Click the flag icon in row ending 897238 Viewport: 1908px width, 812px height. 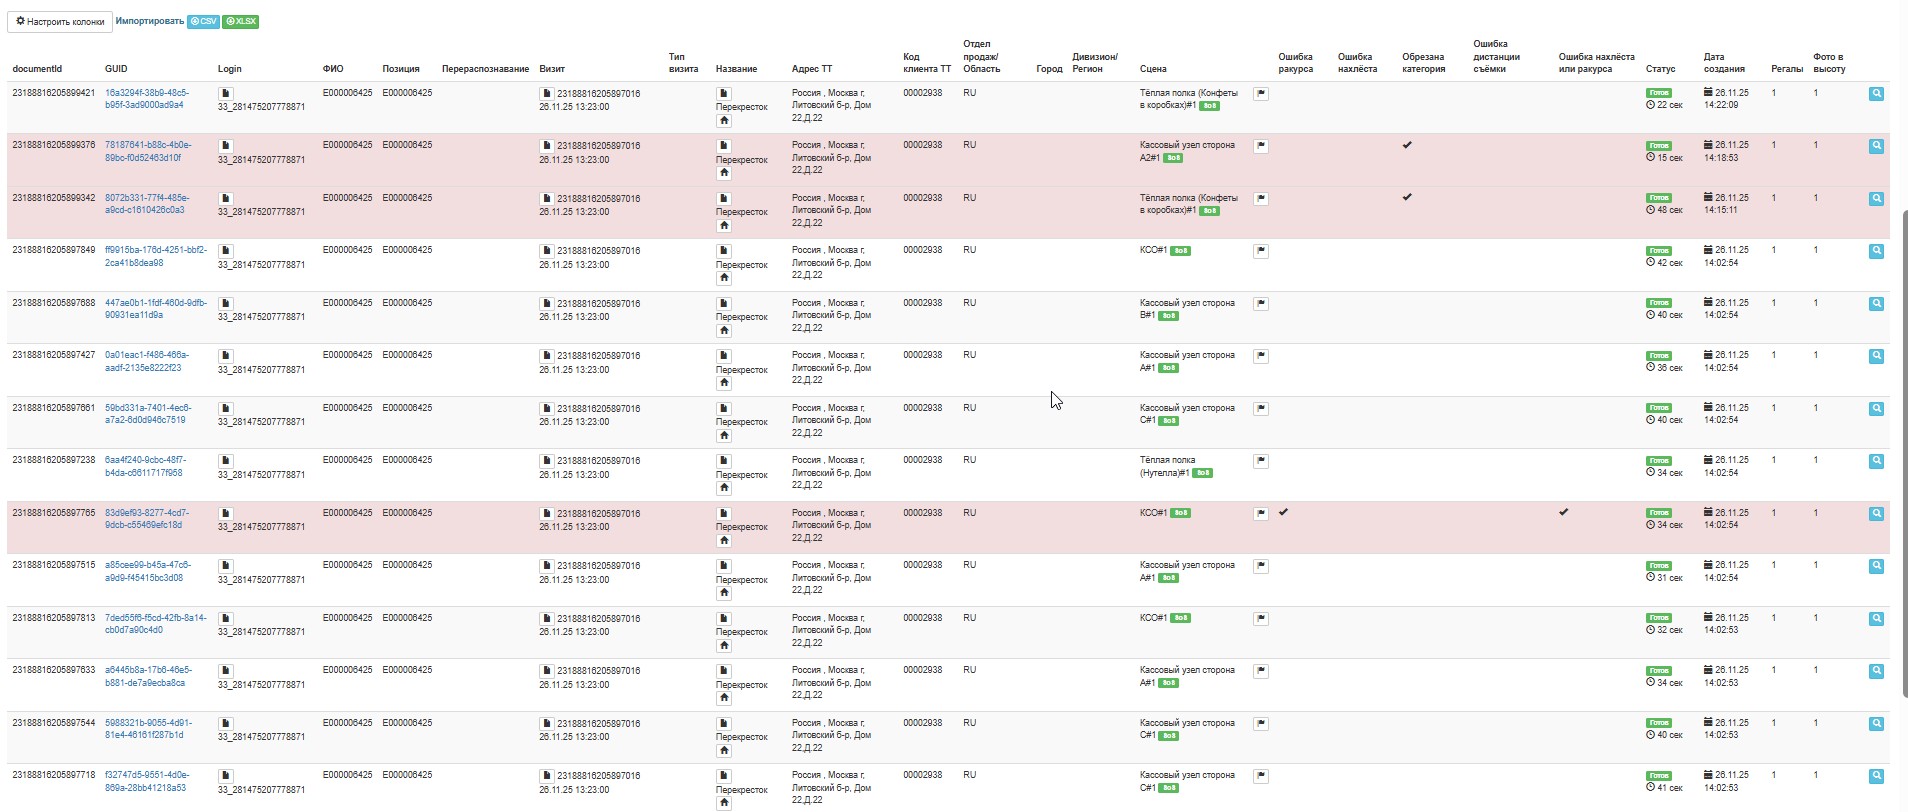(x=1261, y=461)
